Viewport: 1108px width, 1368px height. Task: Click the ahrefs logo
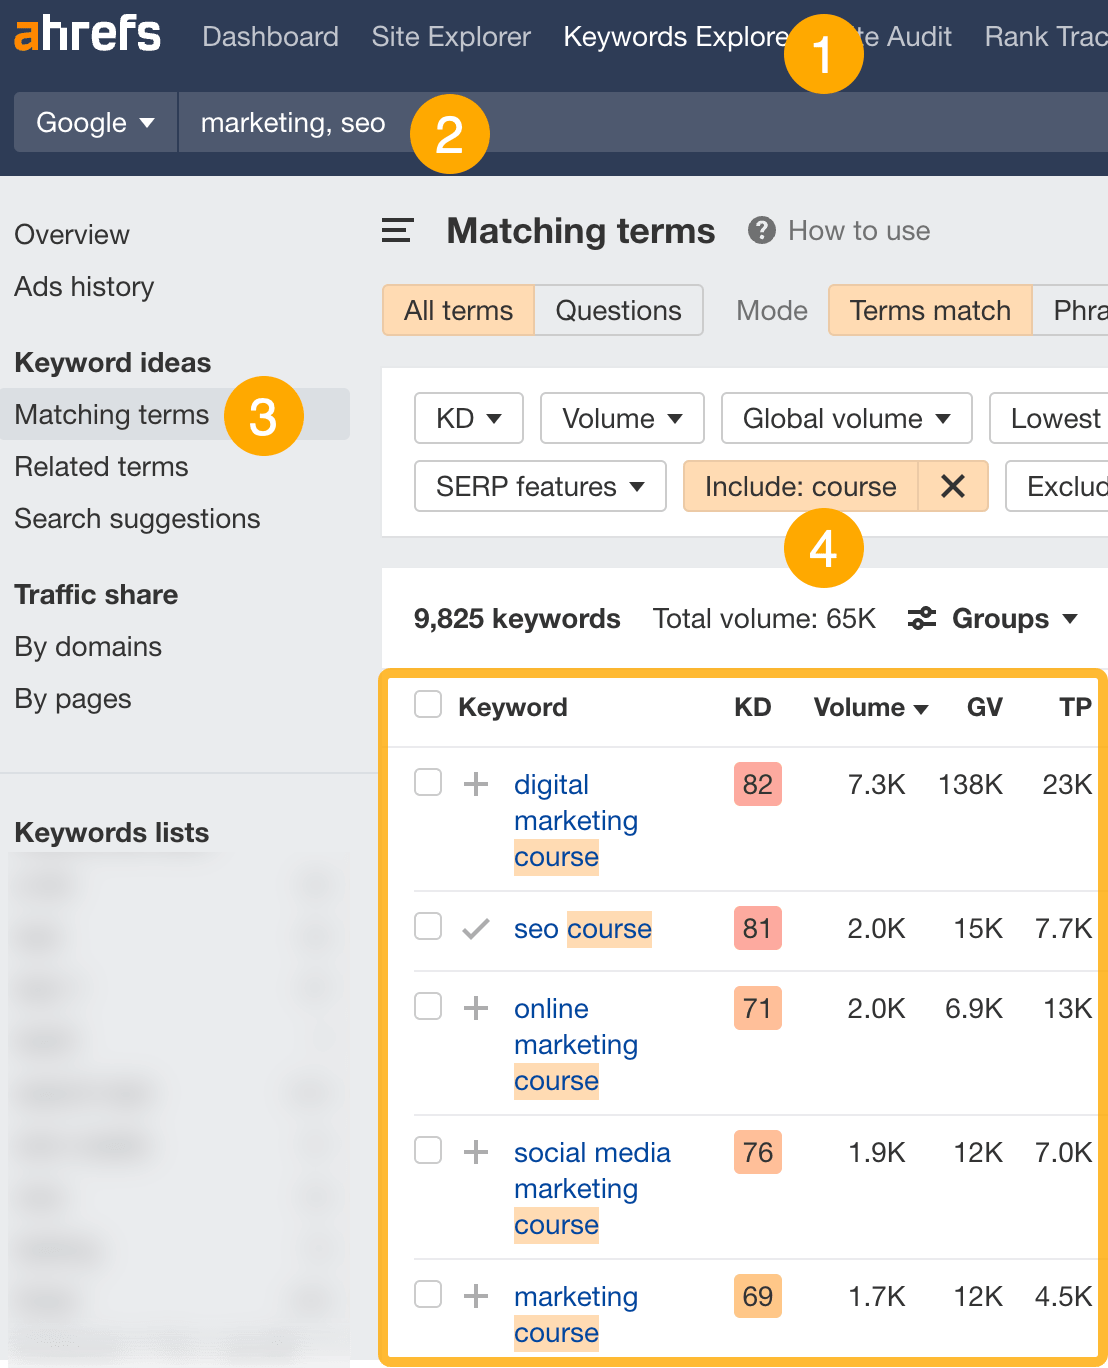tap(86, 35)
